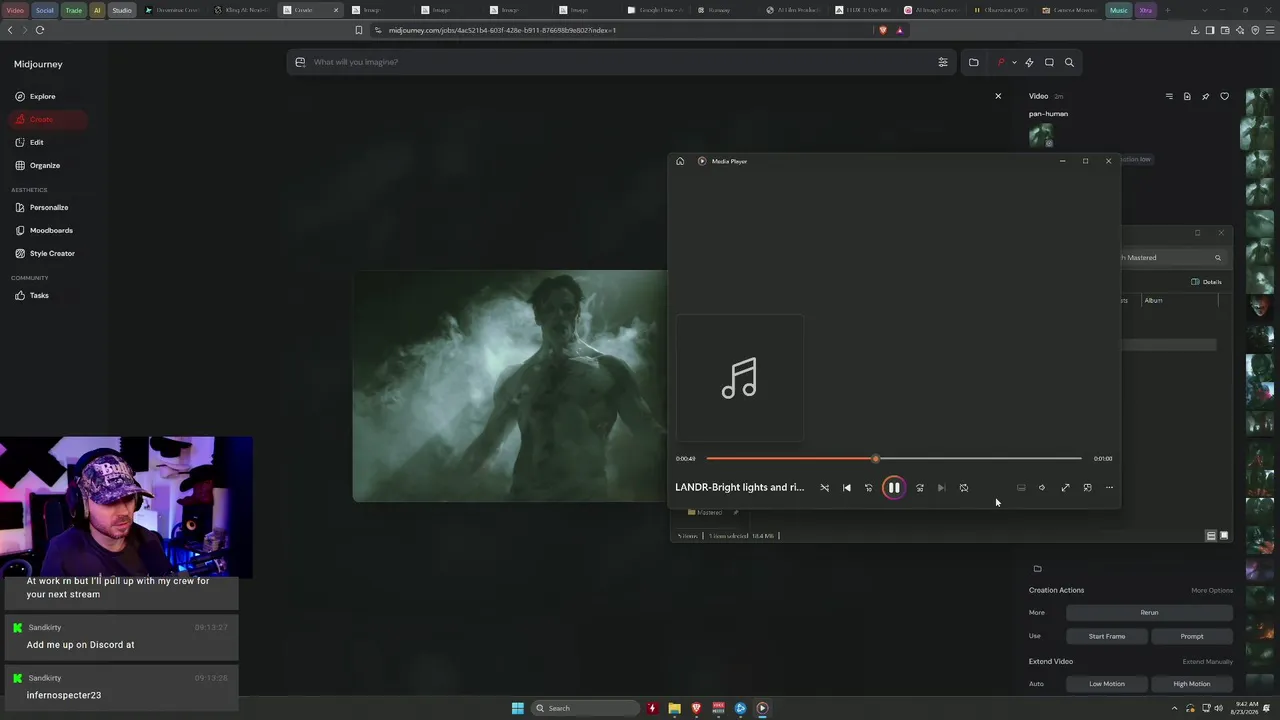Open the Studio tab group

click(x=122, y=10)
